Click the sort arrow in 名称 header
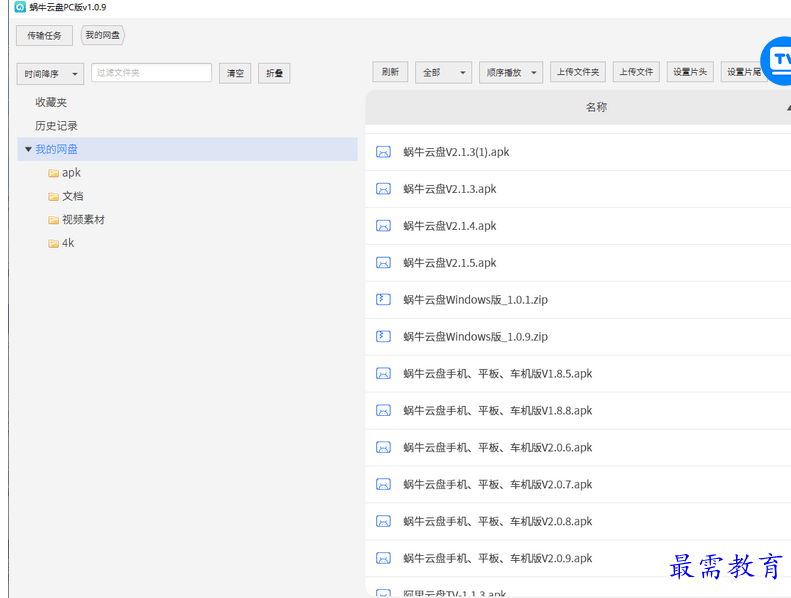 [788, 107]
